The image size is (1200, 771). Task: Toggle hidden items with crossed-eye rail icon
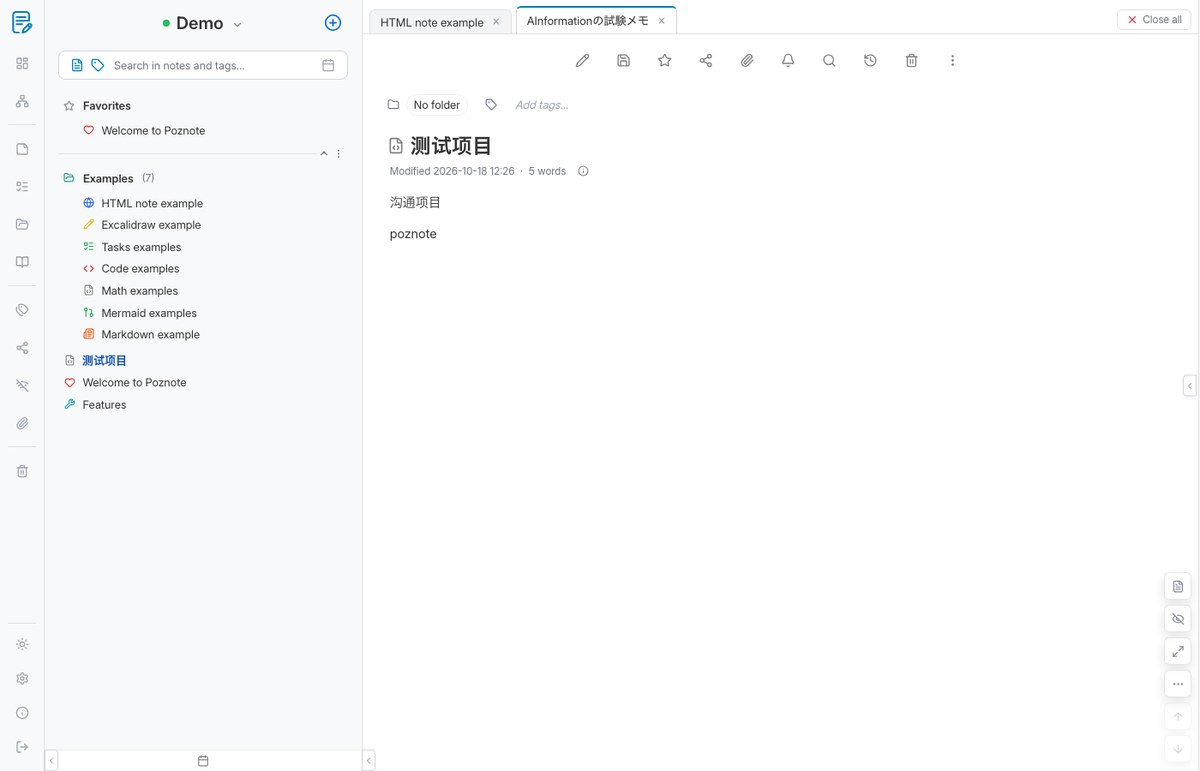point(22,385)
